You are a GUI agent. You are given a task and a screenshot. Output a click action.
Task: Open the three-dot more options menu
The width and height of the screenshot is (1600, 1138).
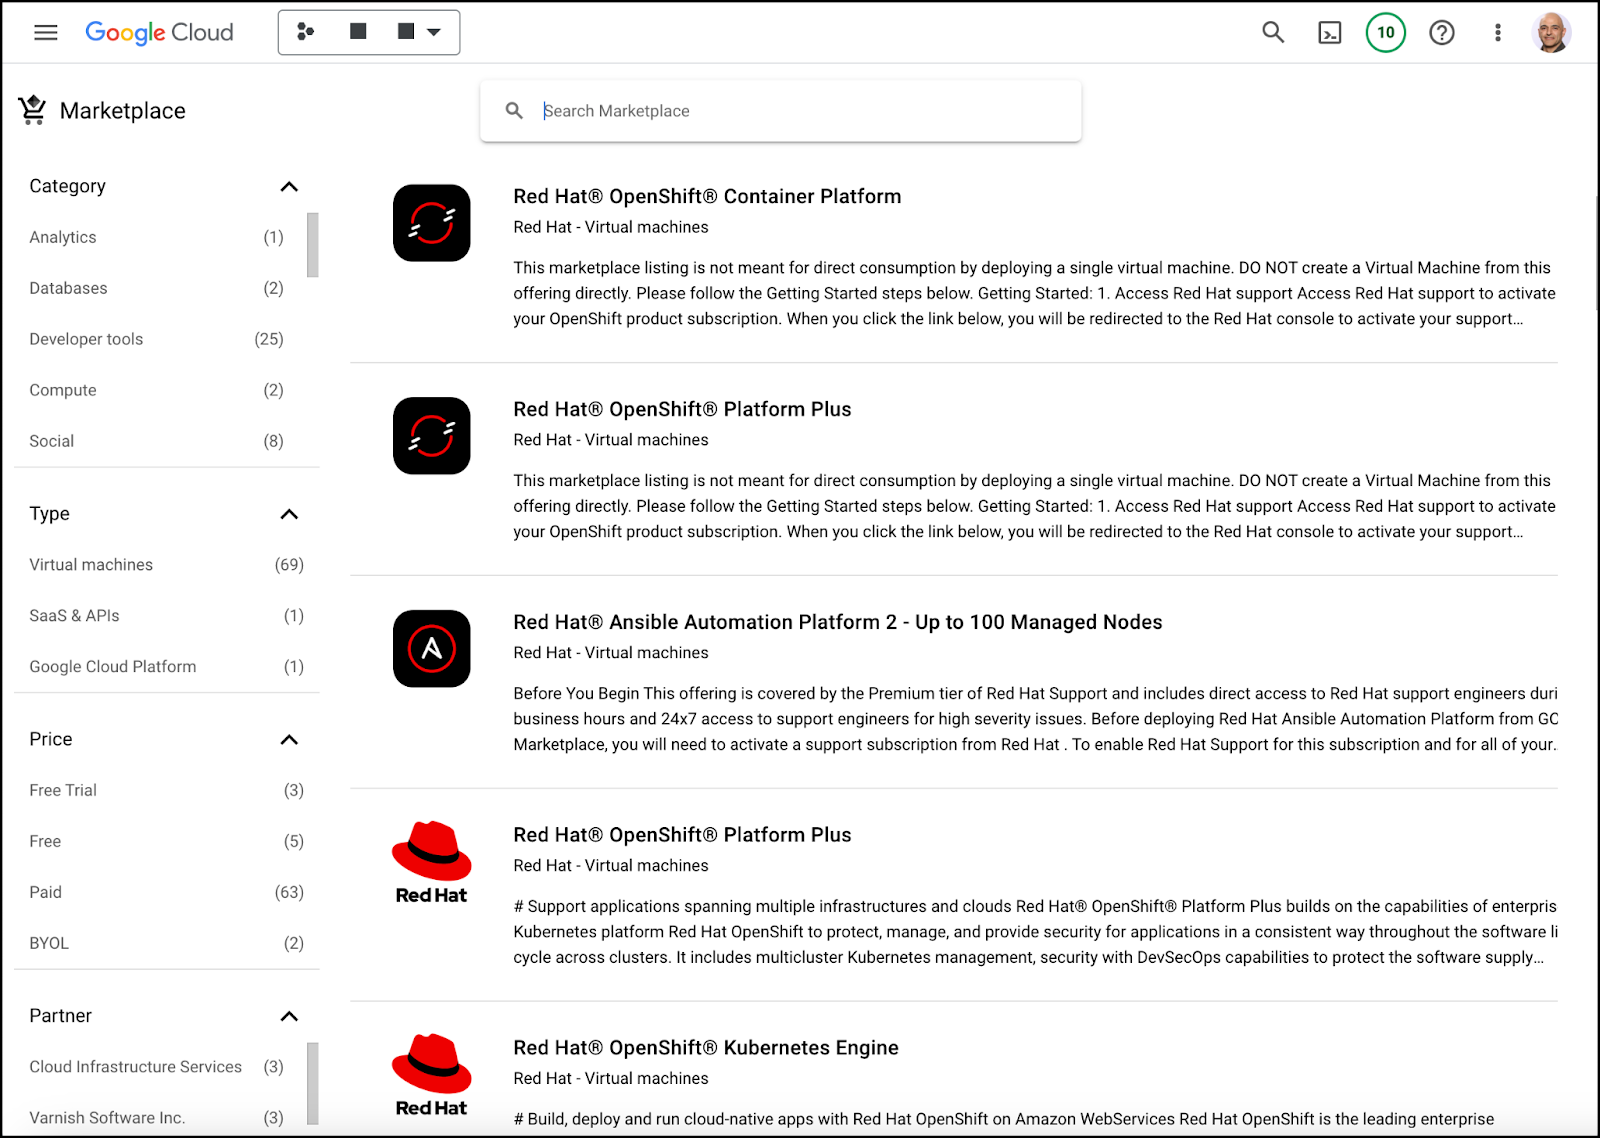coord(1498,33)
